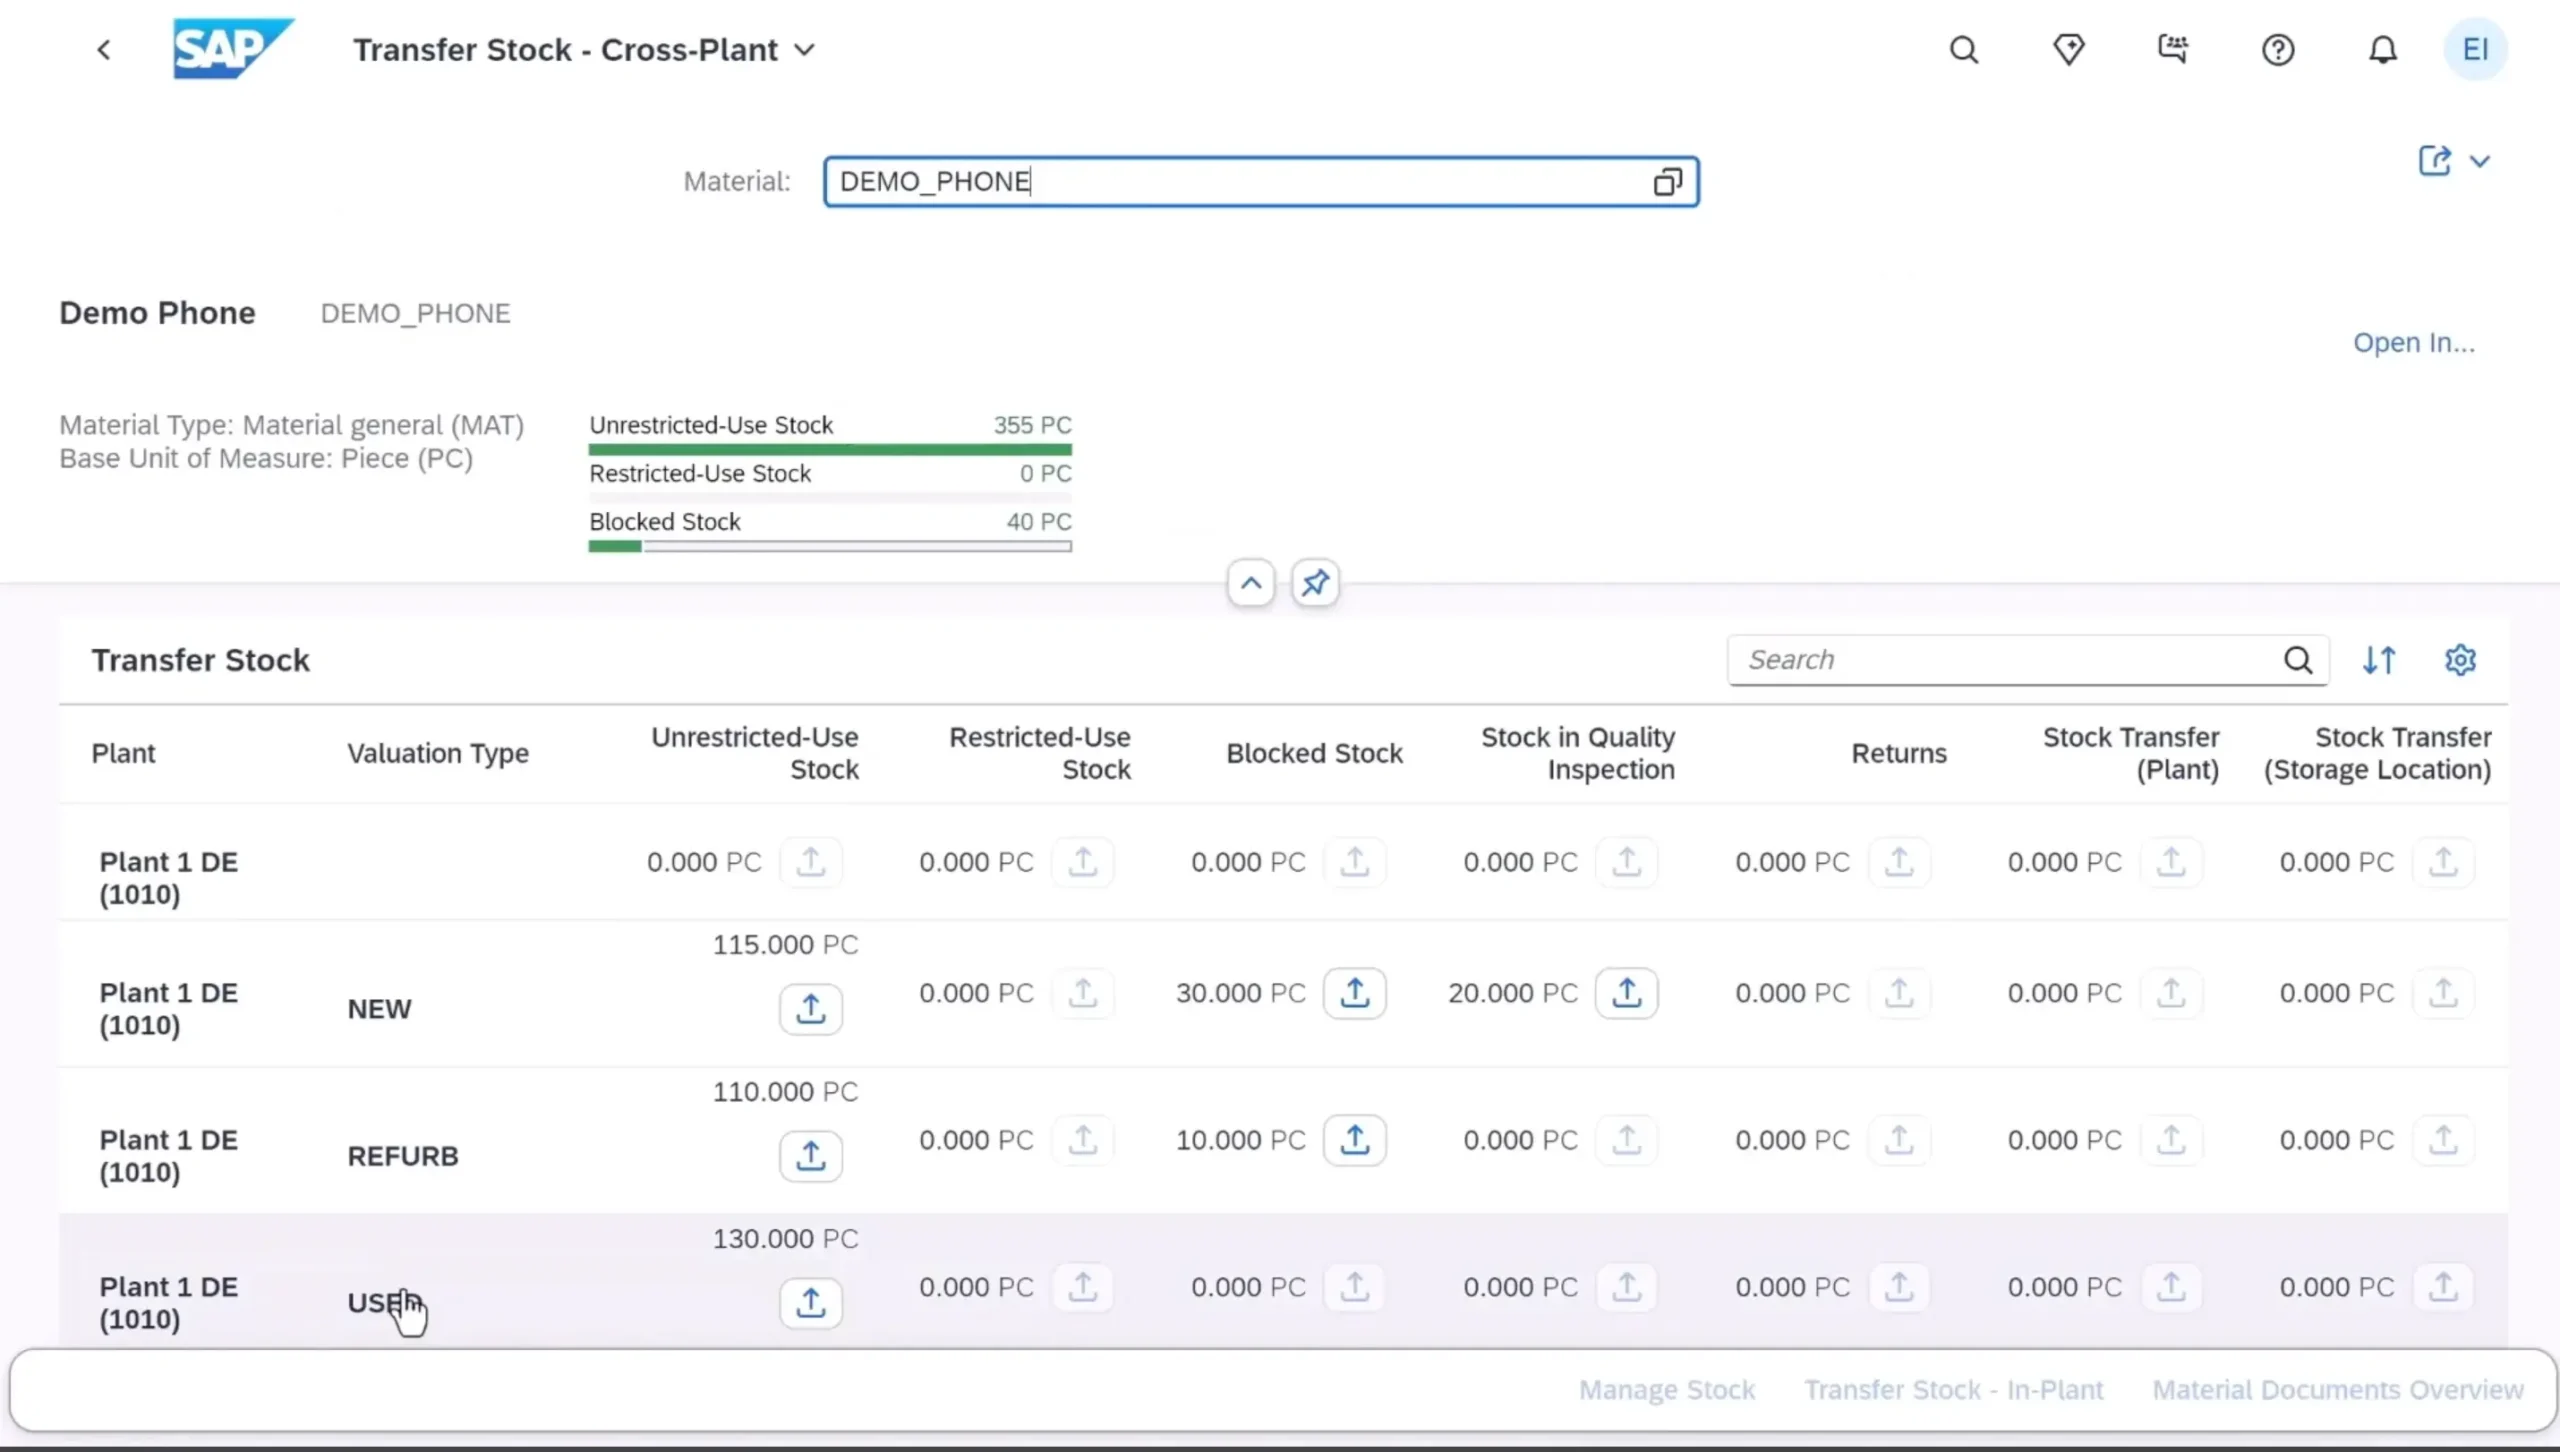Open the EI user profile avatar
This screenshot has width=2560, height=1452.
click(2475, 49)
